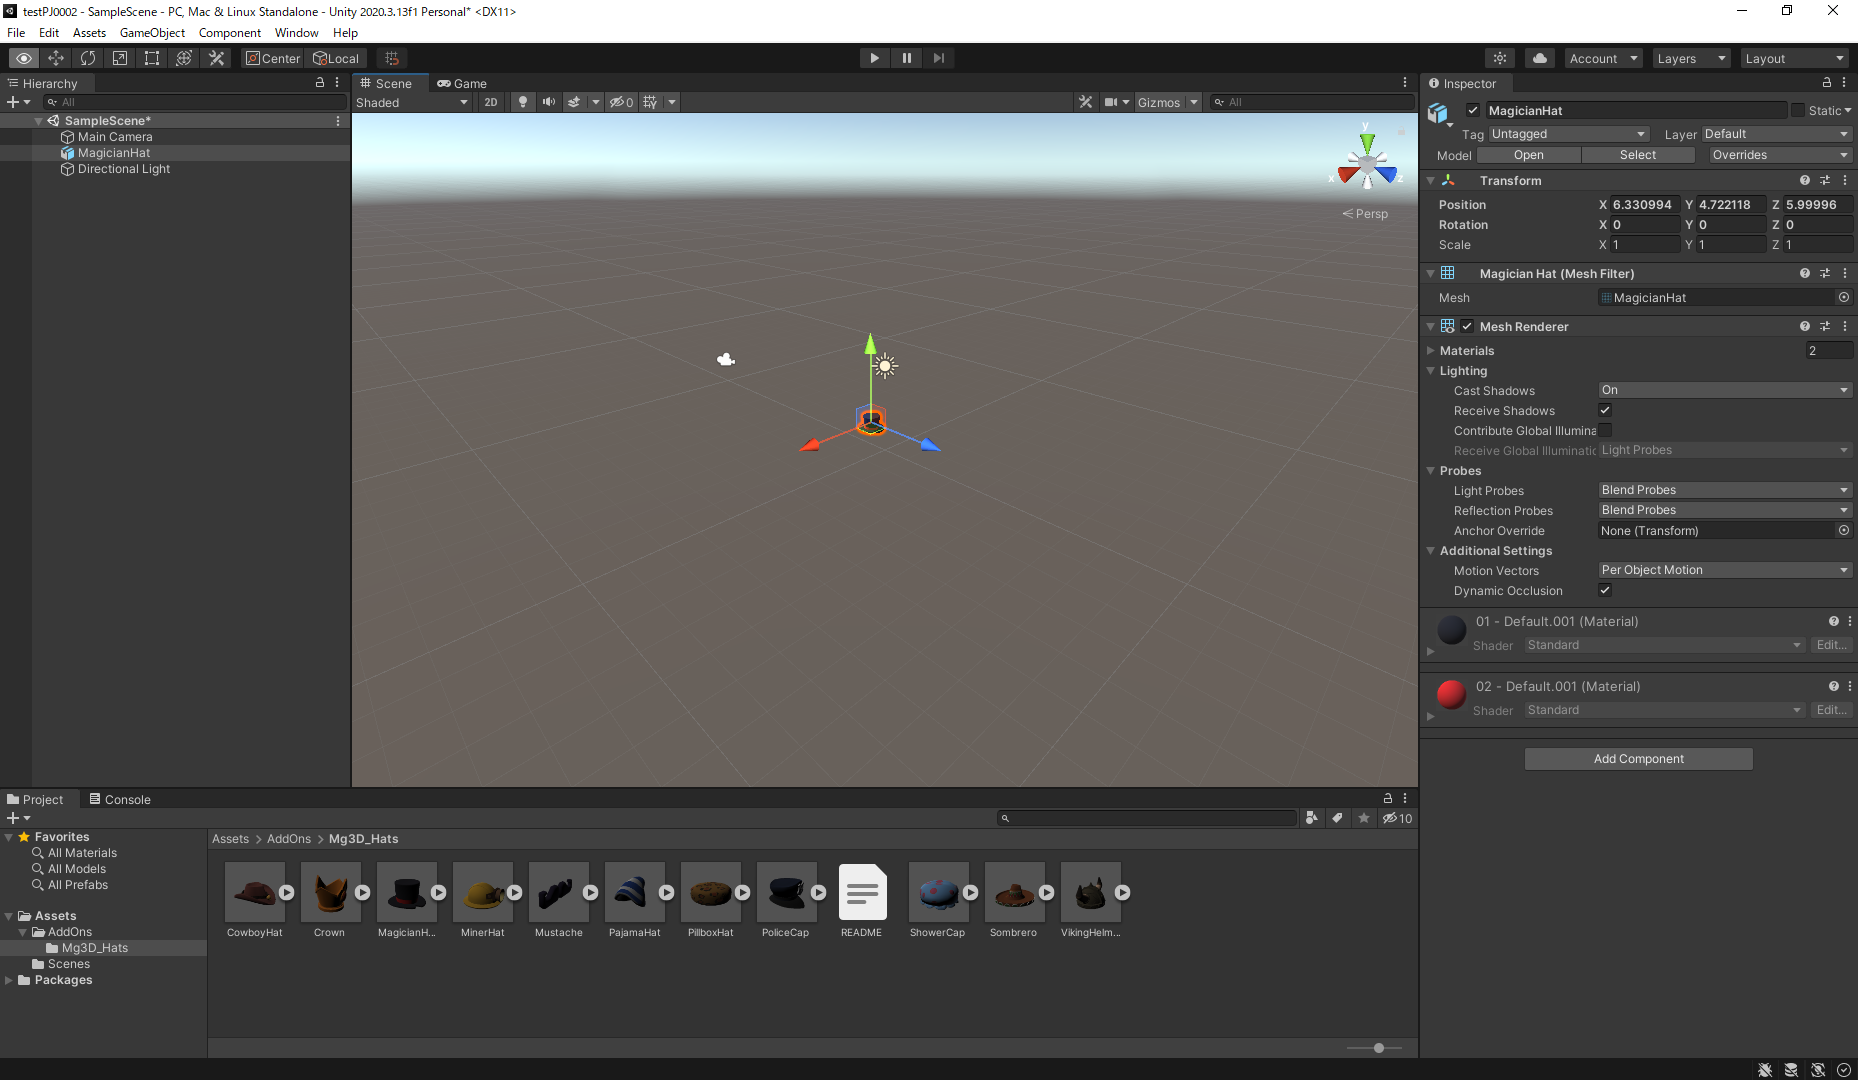The image size is (1858, 1080).
Task: Switch to the Game tab
Action: coord(462,84)
